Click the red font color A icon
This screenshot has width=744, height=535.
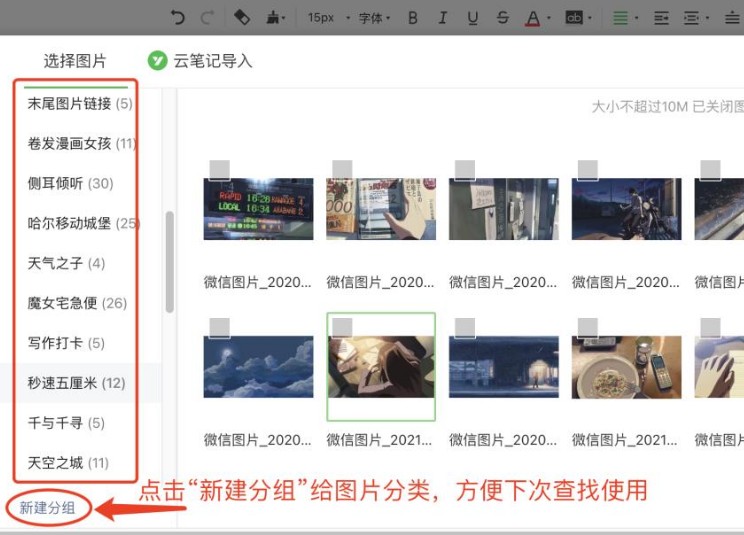[532, 18]
